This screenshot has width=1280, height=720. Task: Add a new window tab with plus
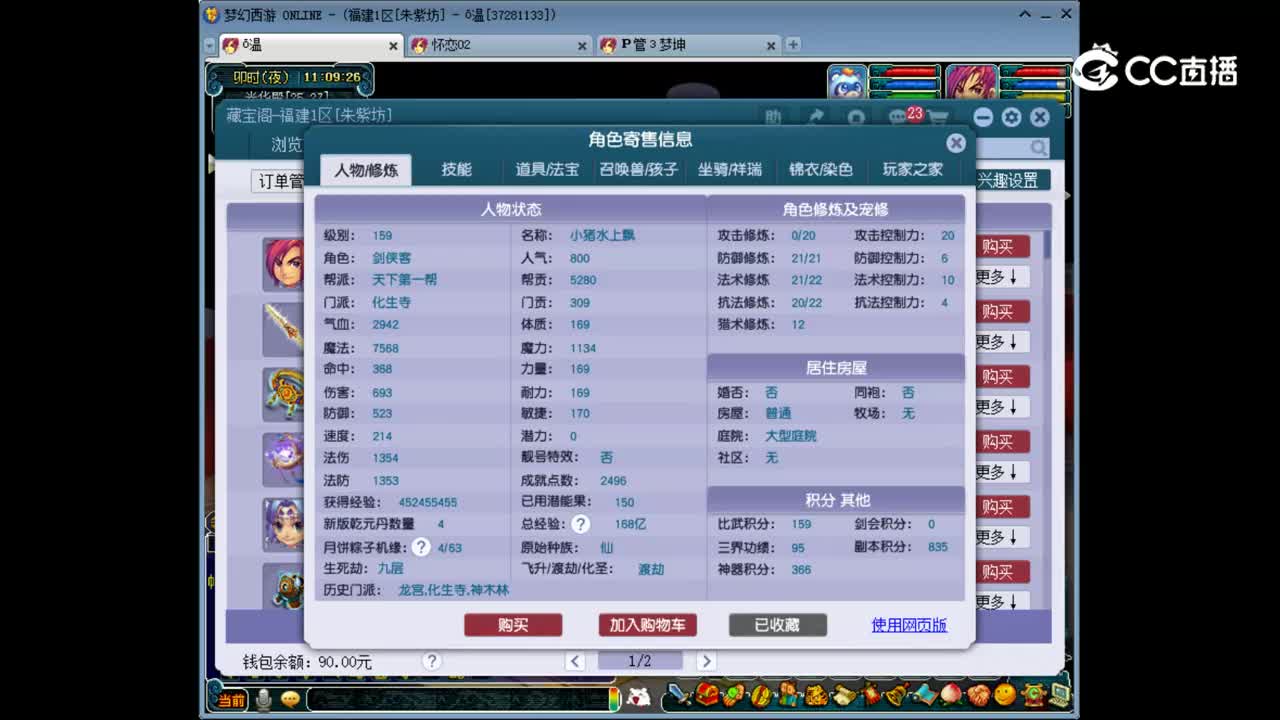pos(793,45)
